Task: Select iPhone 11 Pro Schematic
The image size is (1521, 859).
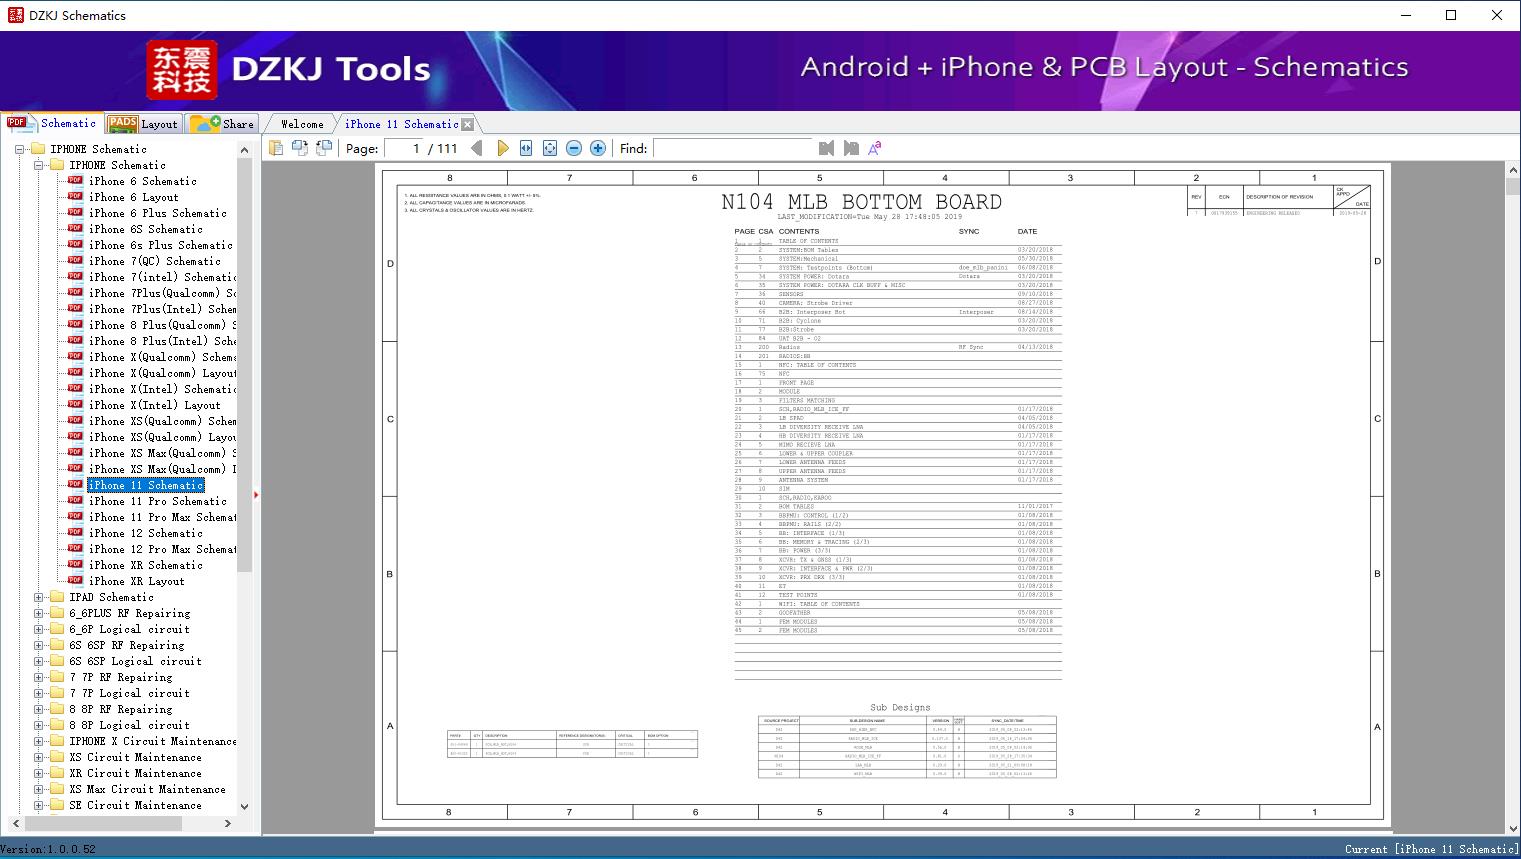Action: click(x=157, y=501)
